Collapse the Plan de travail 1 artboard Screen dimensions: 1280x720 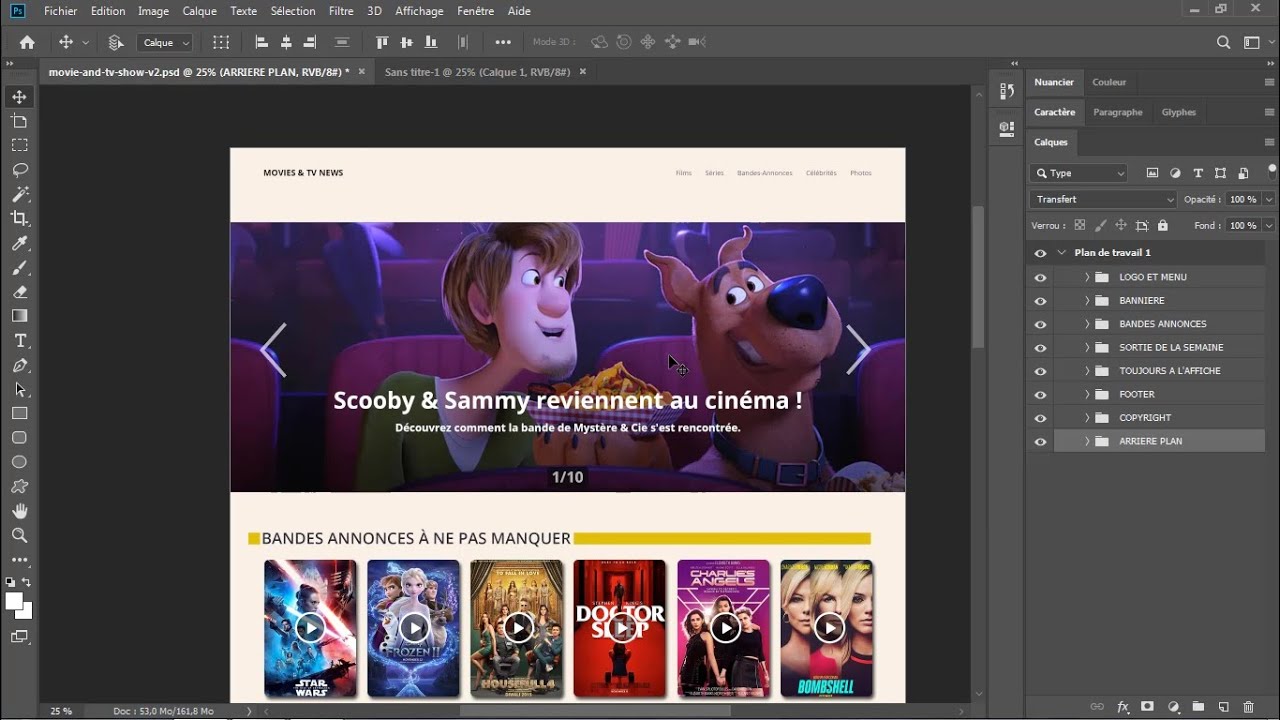tap(1062, 253)
